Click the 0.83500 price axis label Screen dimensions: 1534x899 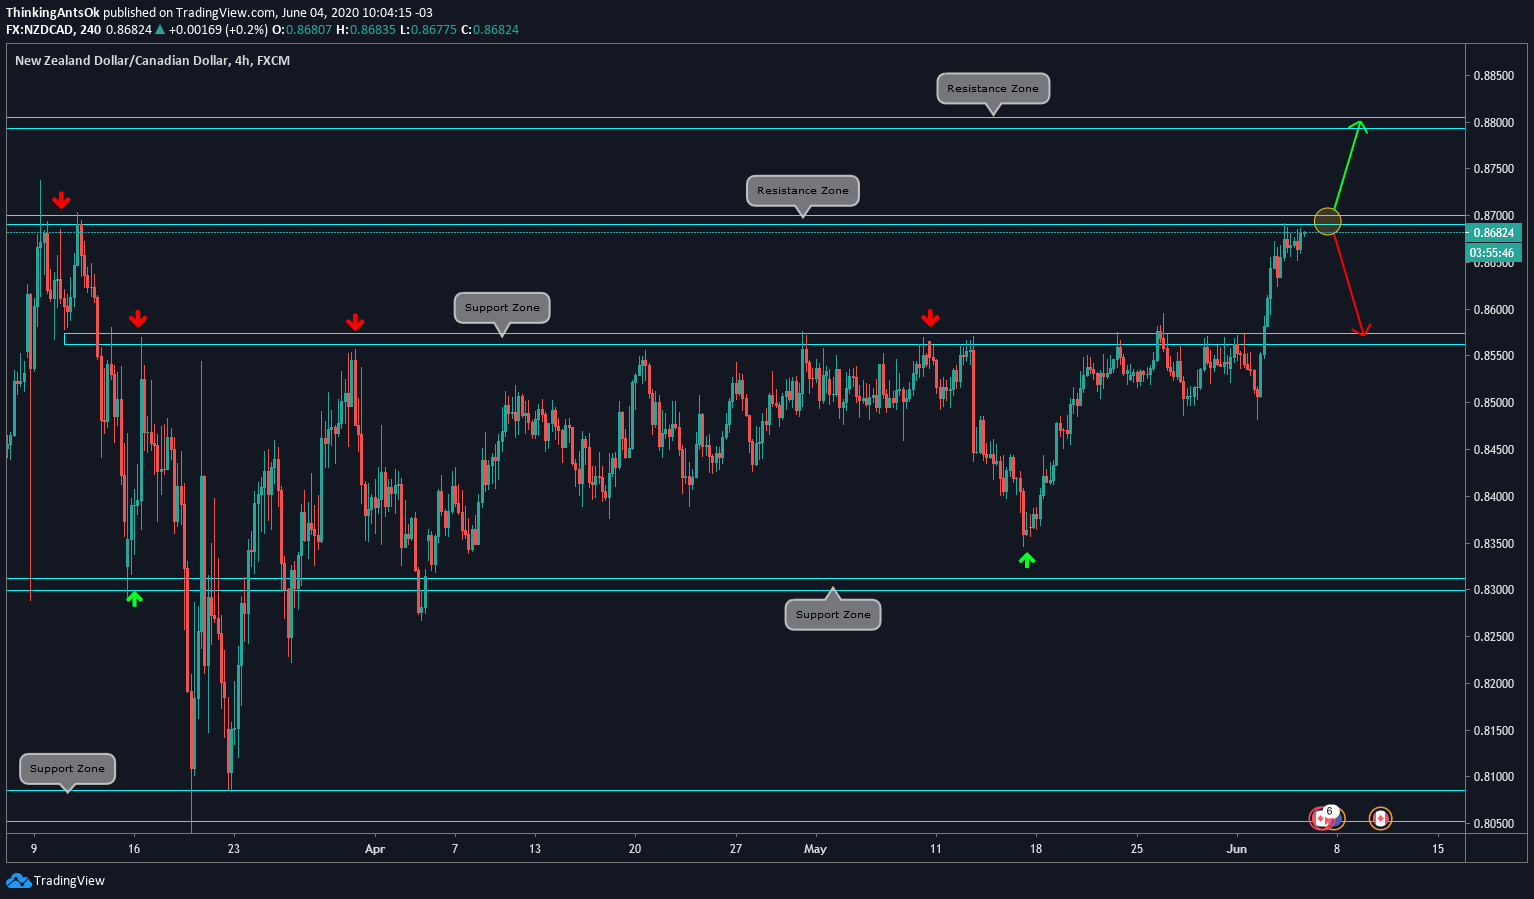pos(1493,544)
